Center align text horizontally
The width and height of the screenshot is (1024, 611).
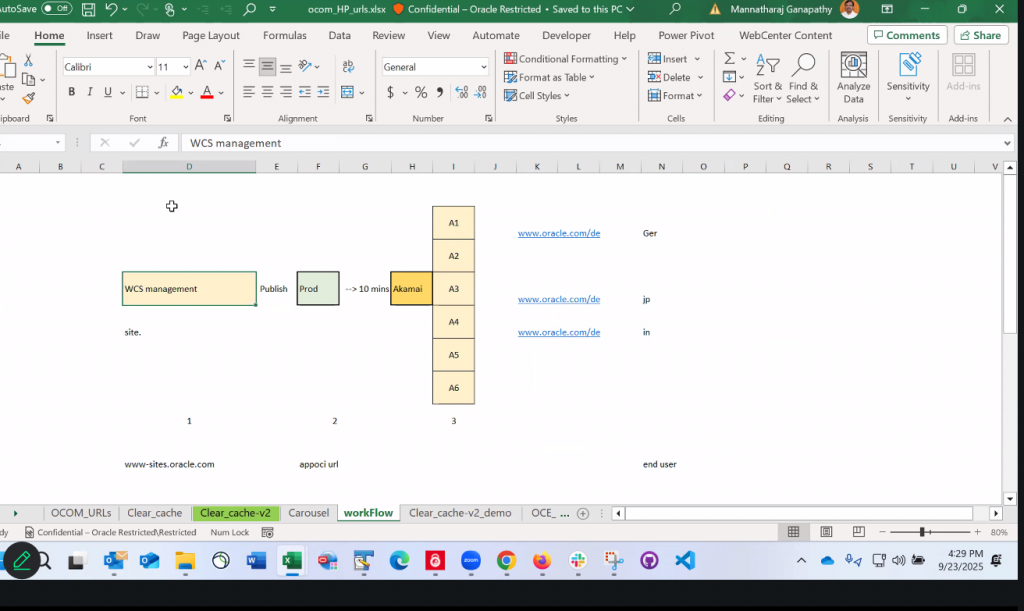267,92
